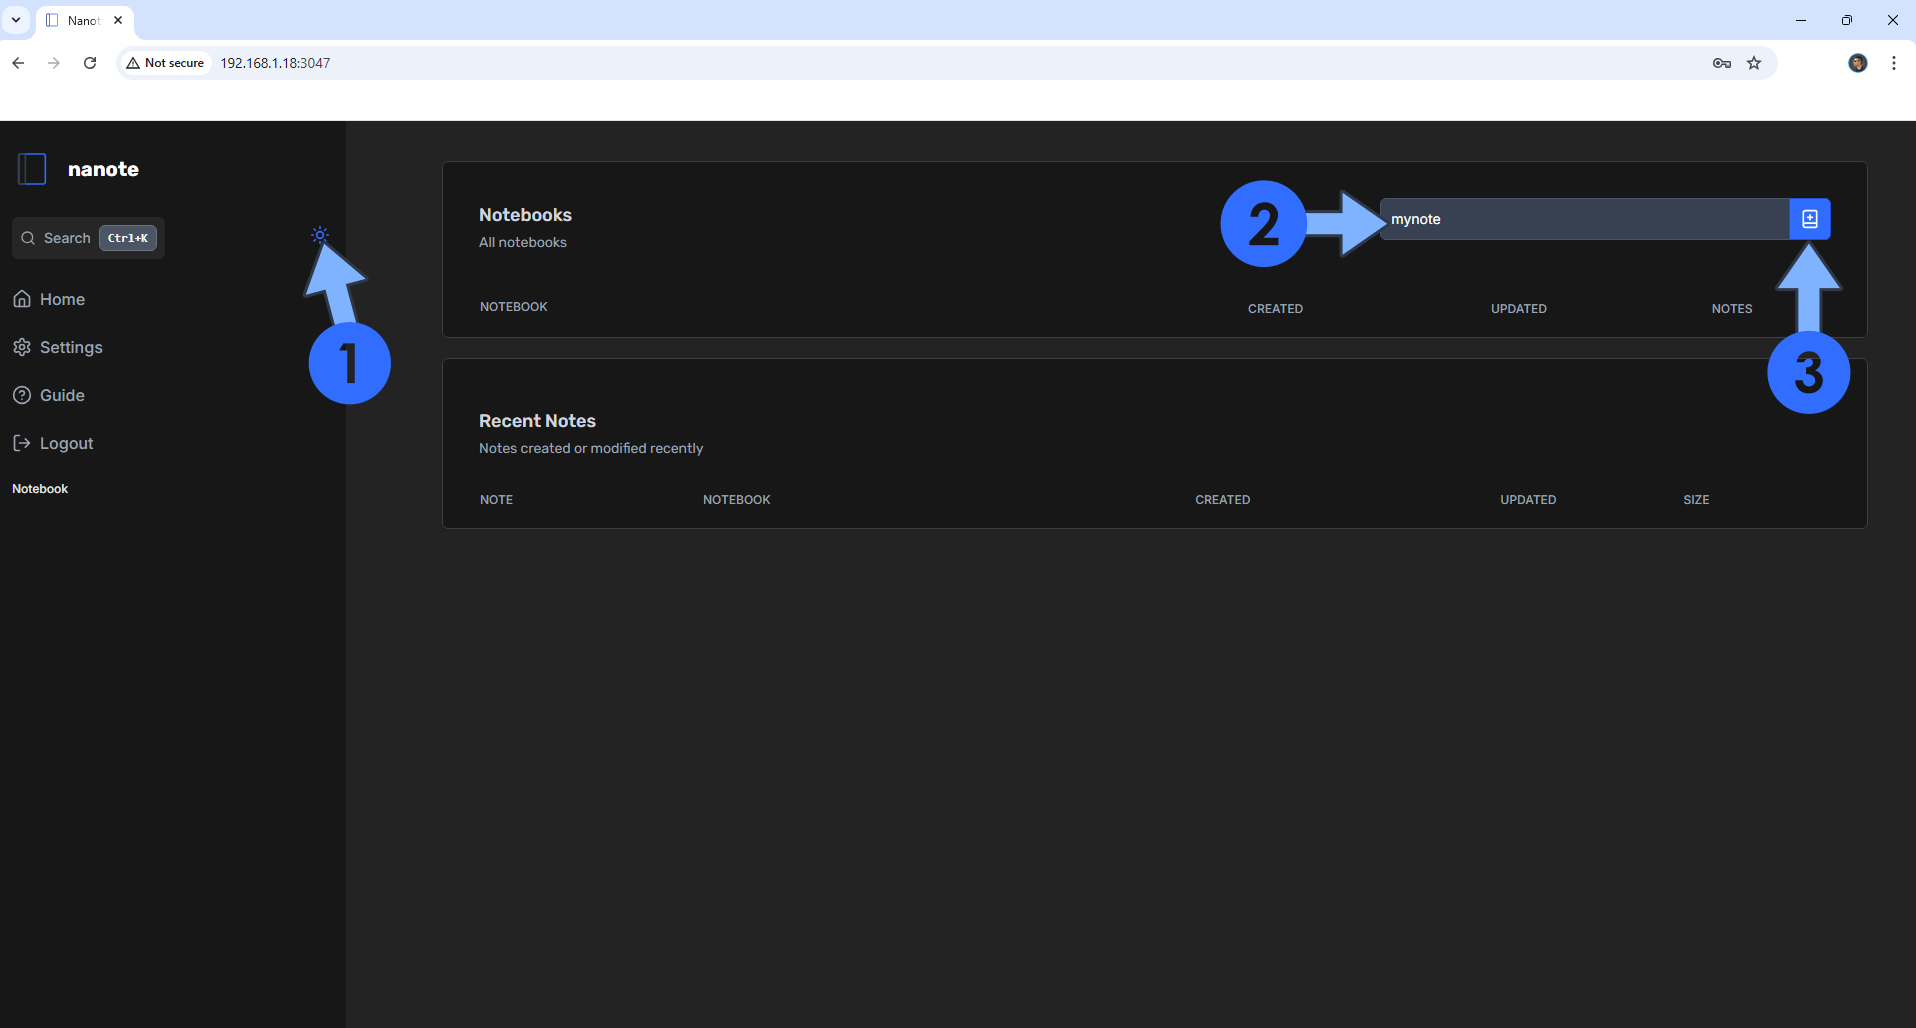Bookmark this page with the star icon
Screen dimensions: 1916x1028
tap(1754, 63)
